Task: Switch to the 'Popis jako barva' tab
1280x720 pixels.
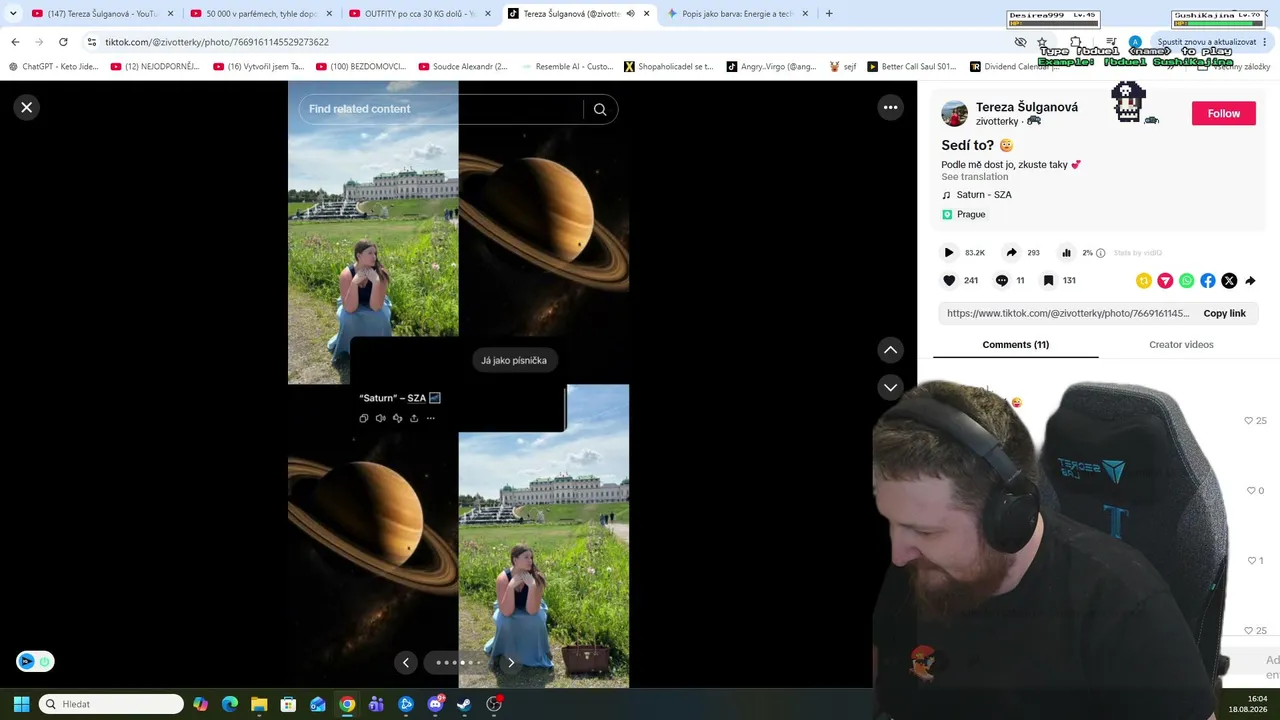Action: coord(738,14)
